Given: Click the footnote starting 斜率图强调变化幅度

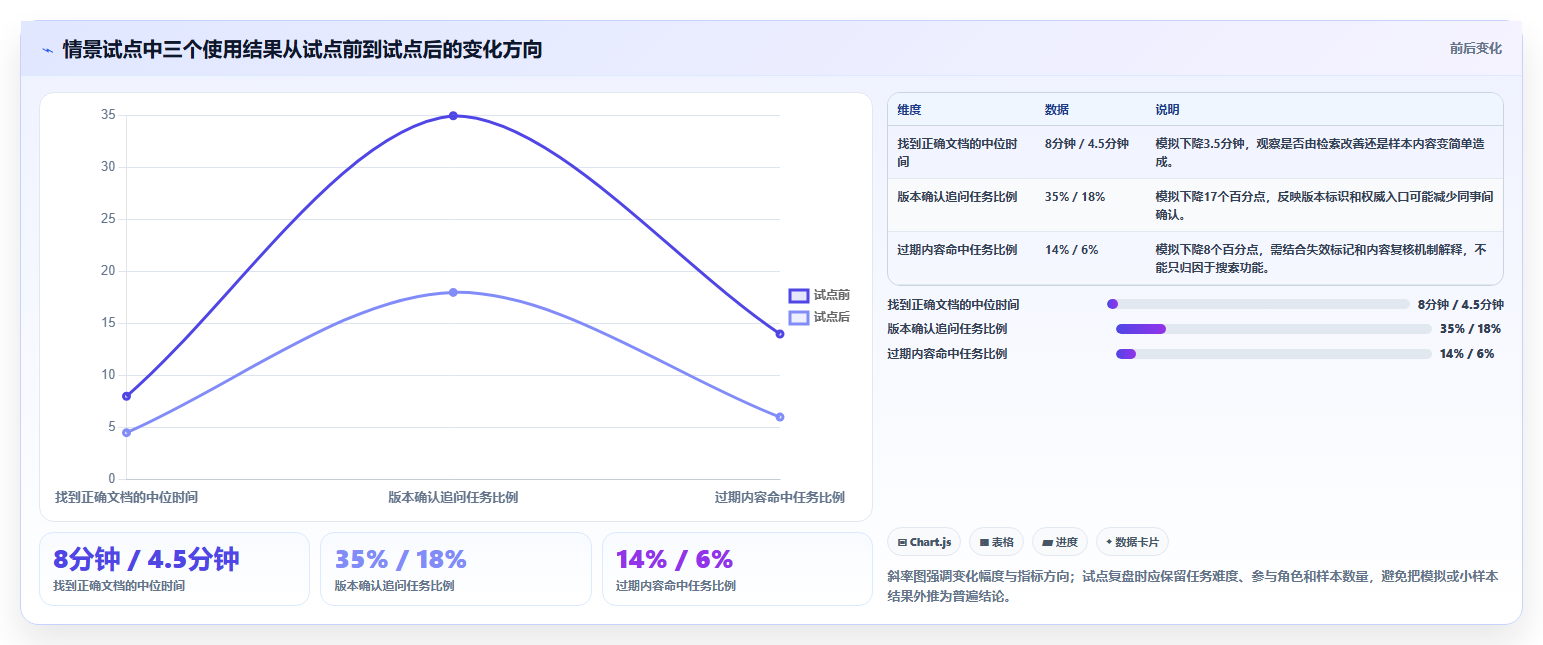Looking at the screenshot, I should [1192, 587].
